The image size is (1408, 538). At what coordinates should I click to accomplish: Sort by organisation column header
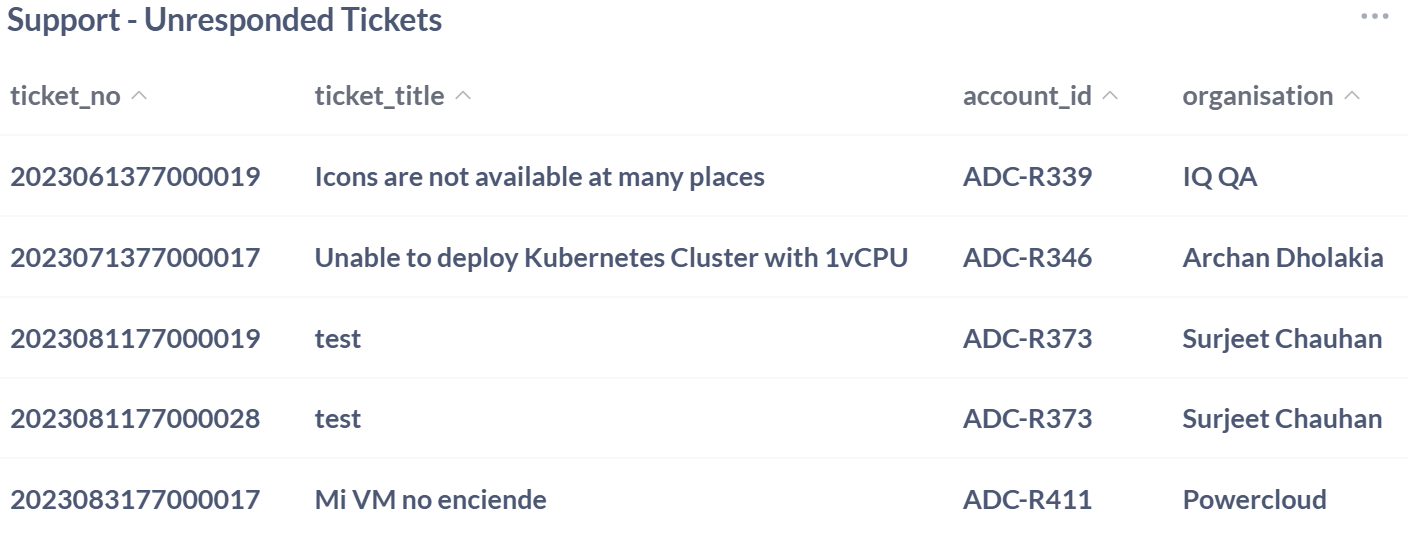(x=1257, y=96)
